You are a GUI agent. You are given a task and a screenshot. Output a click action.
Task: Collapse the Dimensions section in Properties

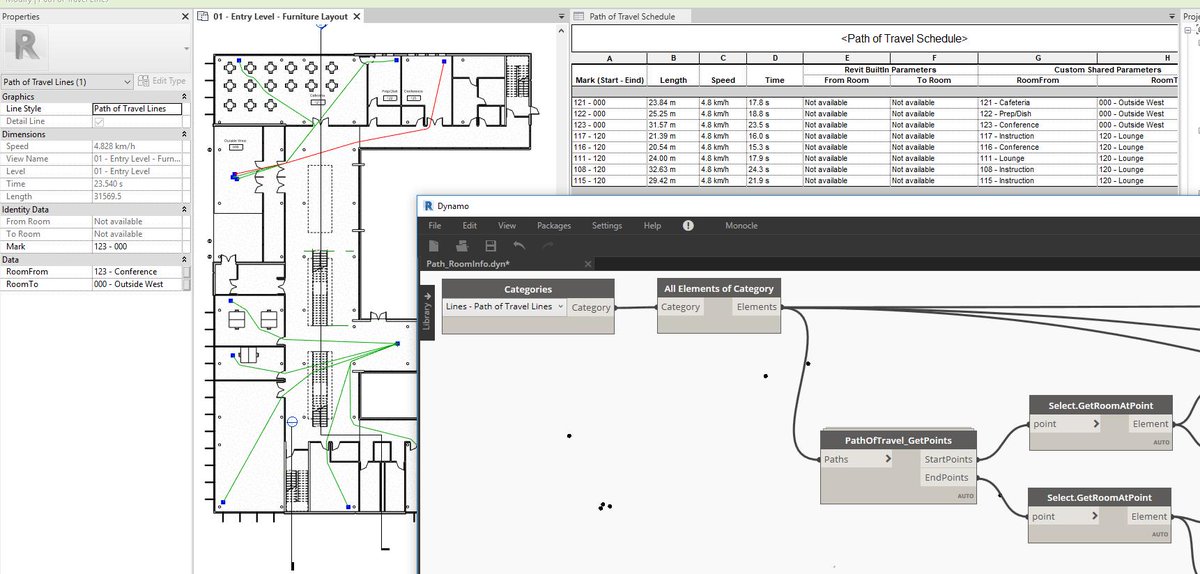click(186, 133)
